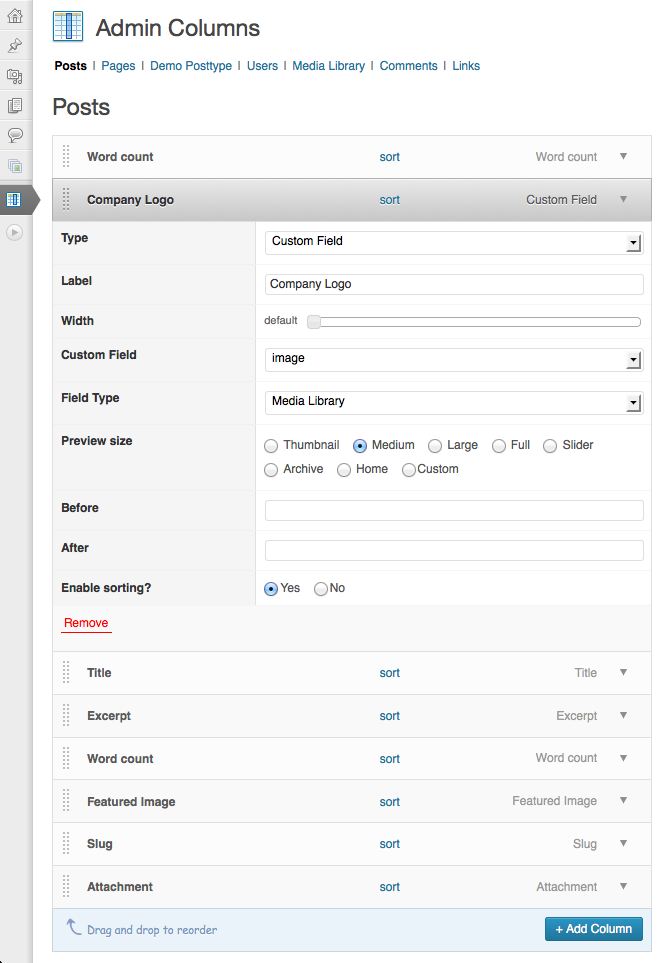Open the Type dropdown showing Custom Field

point(454,243)
